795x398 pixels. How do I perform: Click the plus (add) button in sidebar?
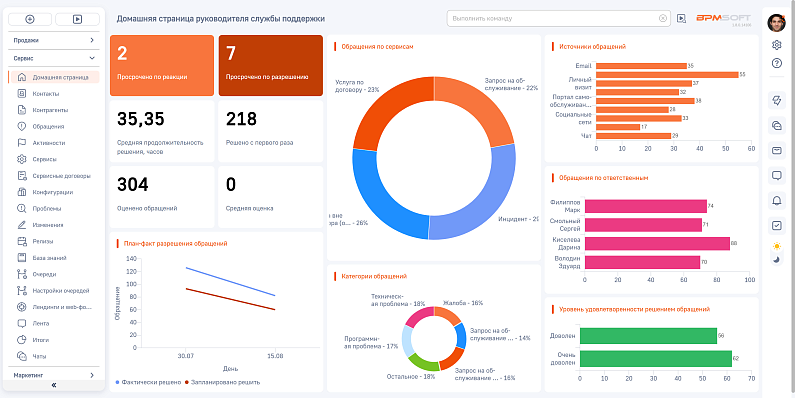[30, 19]
